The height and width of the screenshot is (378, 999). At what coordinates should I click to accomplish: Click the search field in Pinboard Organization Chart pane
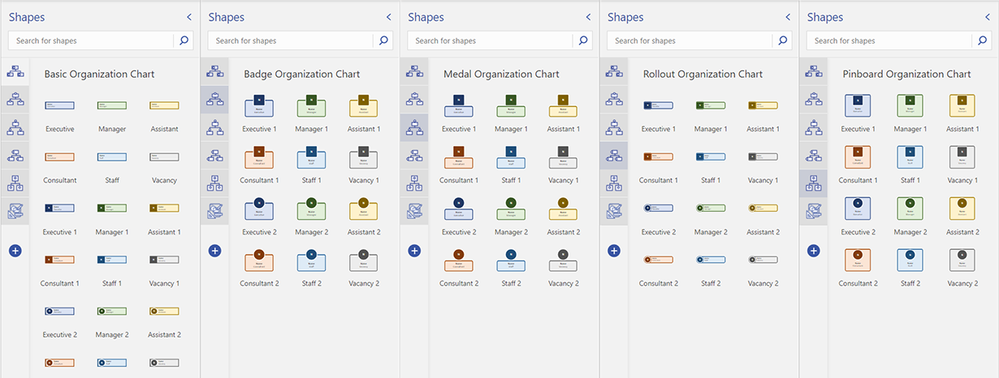pos(889,41)
